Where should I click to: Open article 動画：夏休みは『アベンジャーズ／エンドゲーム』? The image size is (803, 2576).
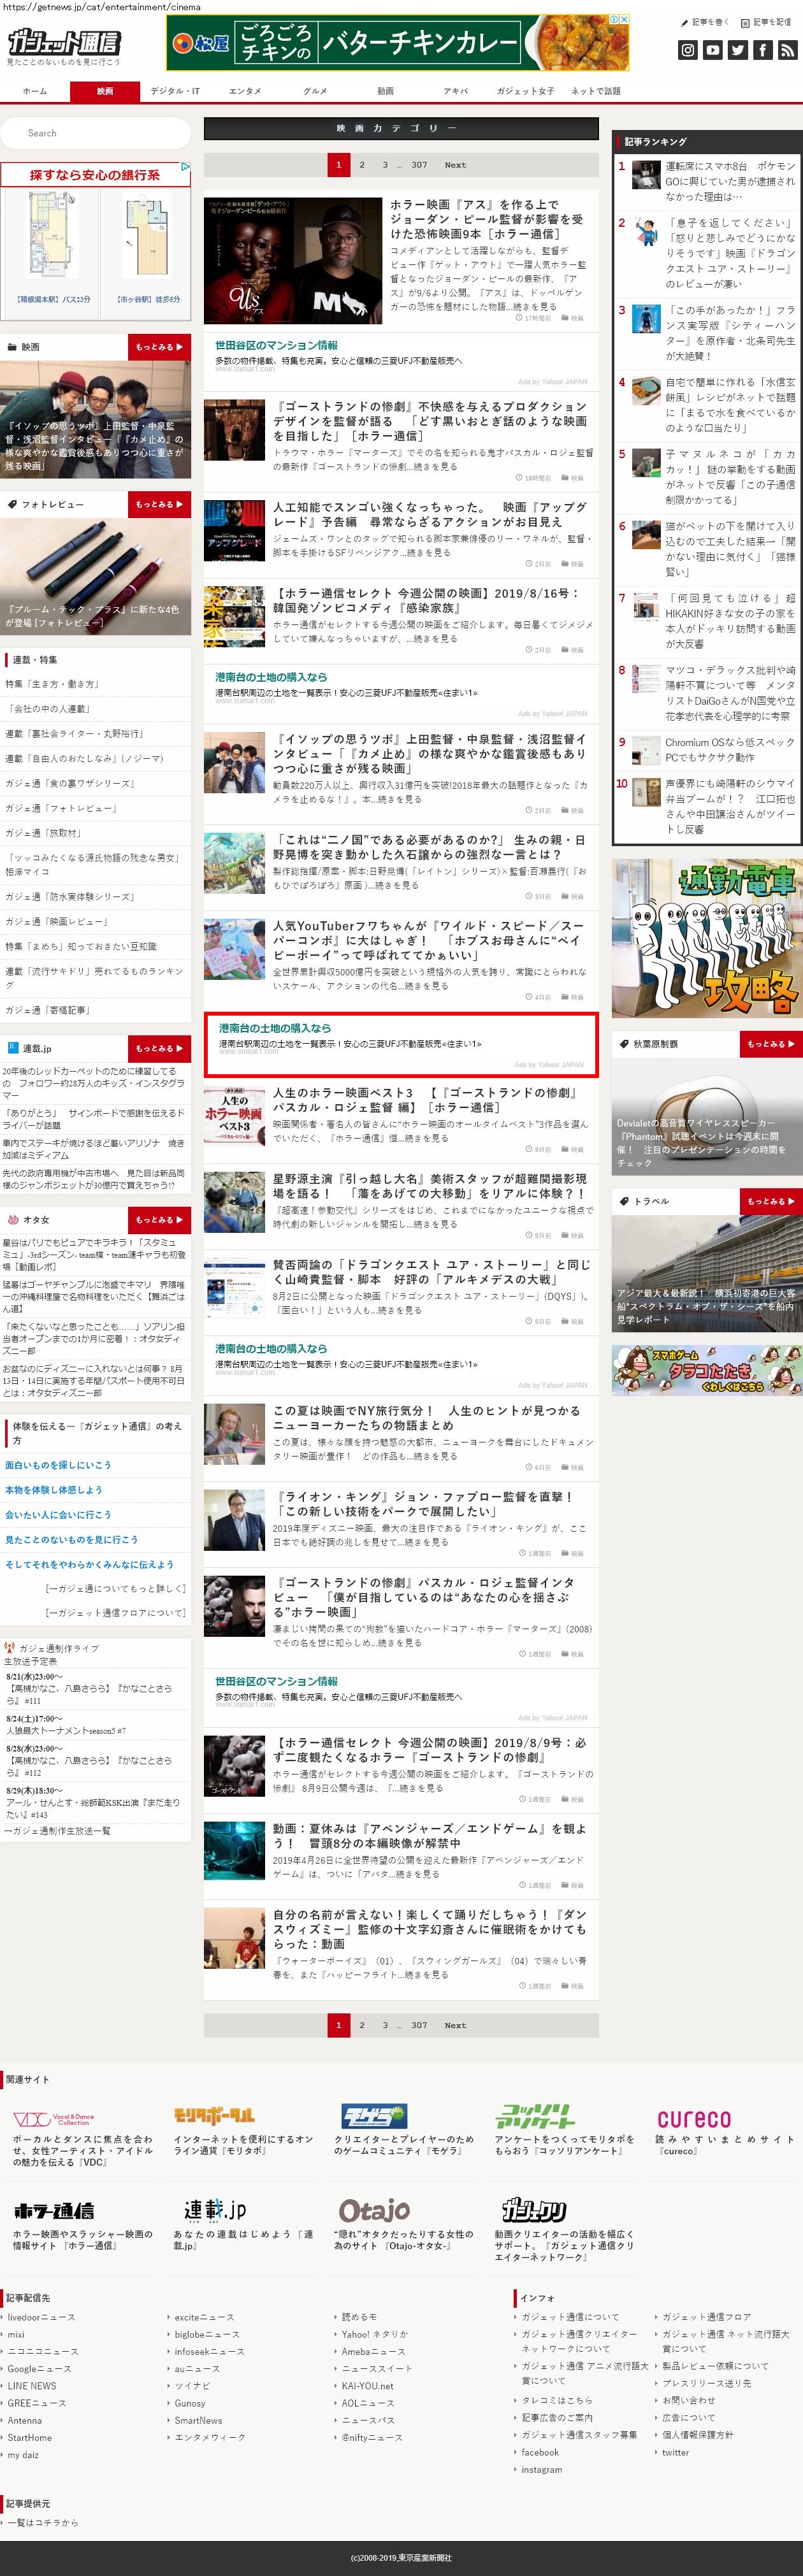click(x=430, y=1836)
